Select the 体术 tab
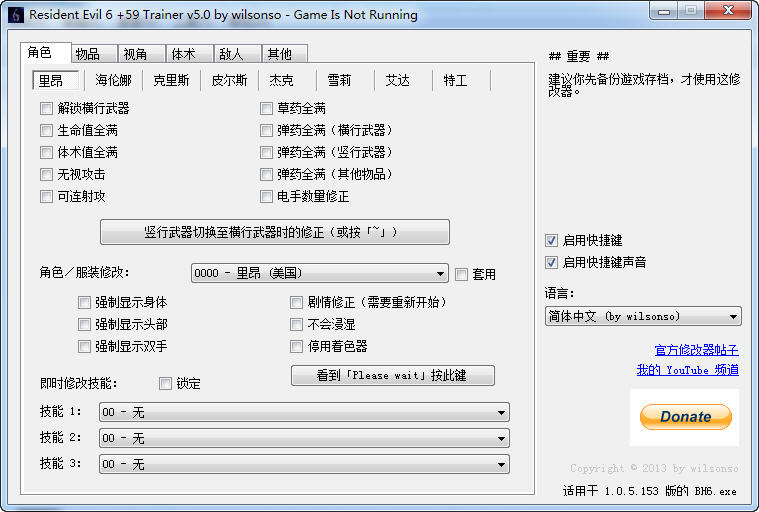Screen dimensions: 759x512 pyautogui.click(x=190, y=54)
